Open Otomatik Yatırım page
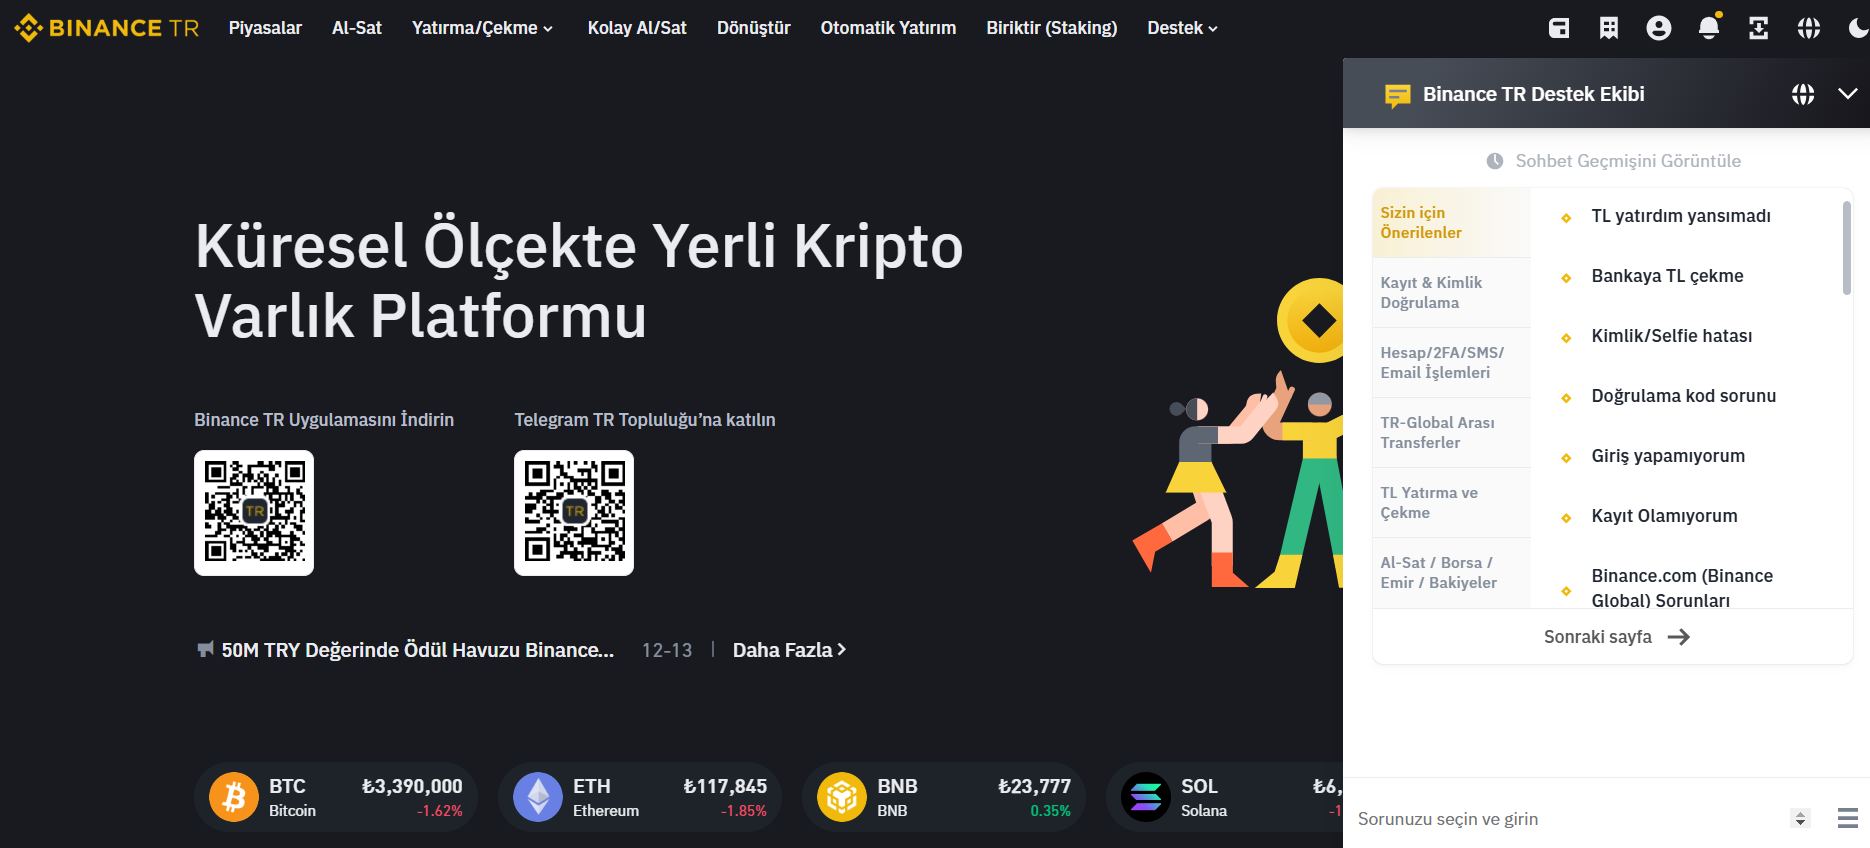 click(x=888, y=28)
